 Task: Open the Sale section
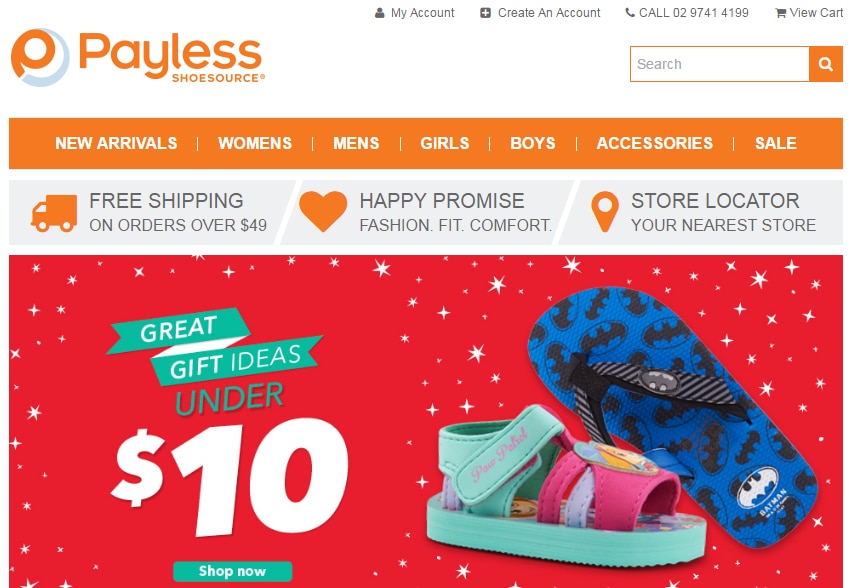(776, 143)
